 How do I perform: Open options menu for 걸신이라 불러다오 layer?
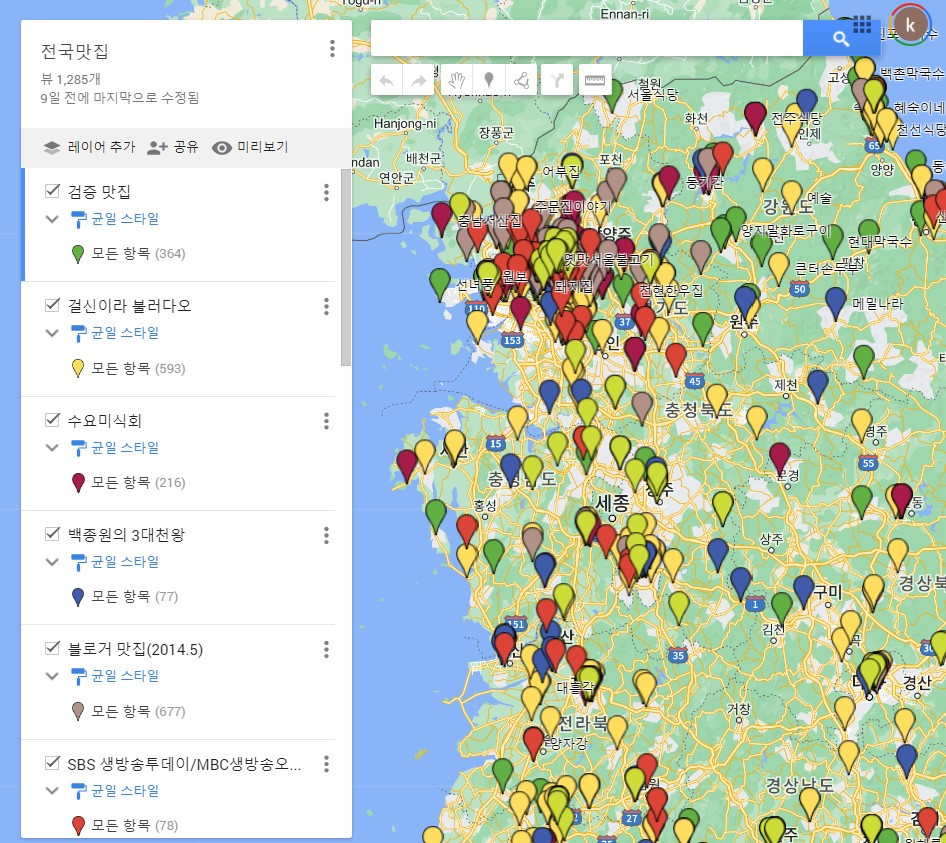326,307
